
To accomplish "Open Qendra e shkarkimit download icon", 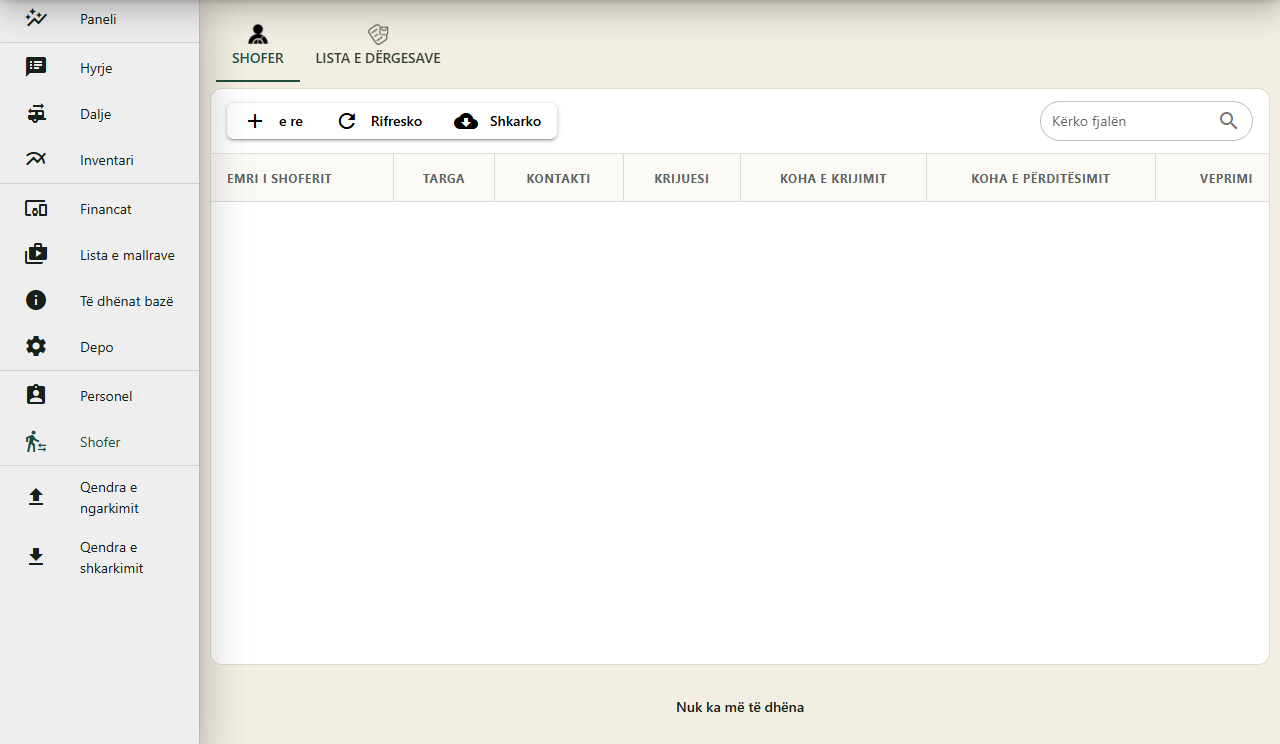I will (x=36, y=558).
